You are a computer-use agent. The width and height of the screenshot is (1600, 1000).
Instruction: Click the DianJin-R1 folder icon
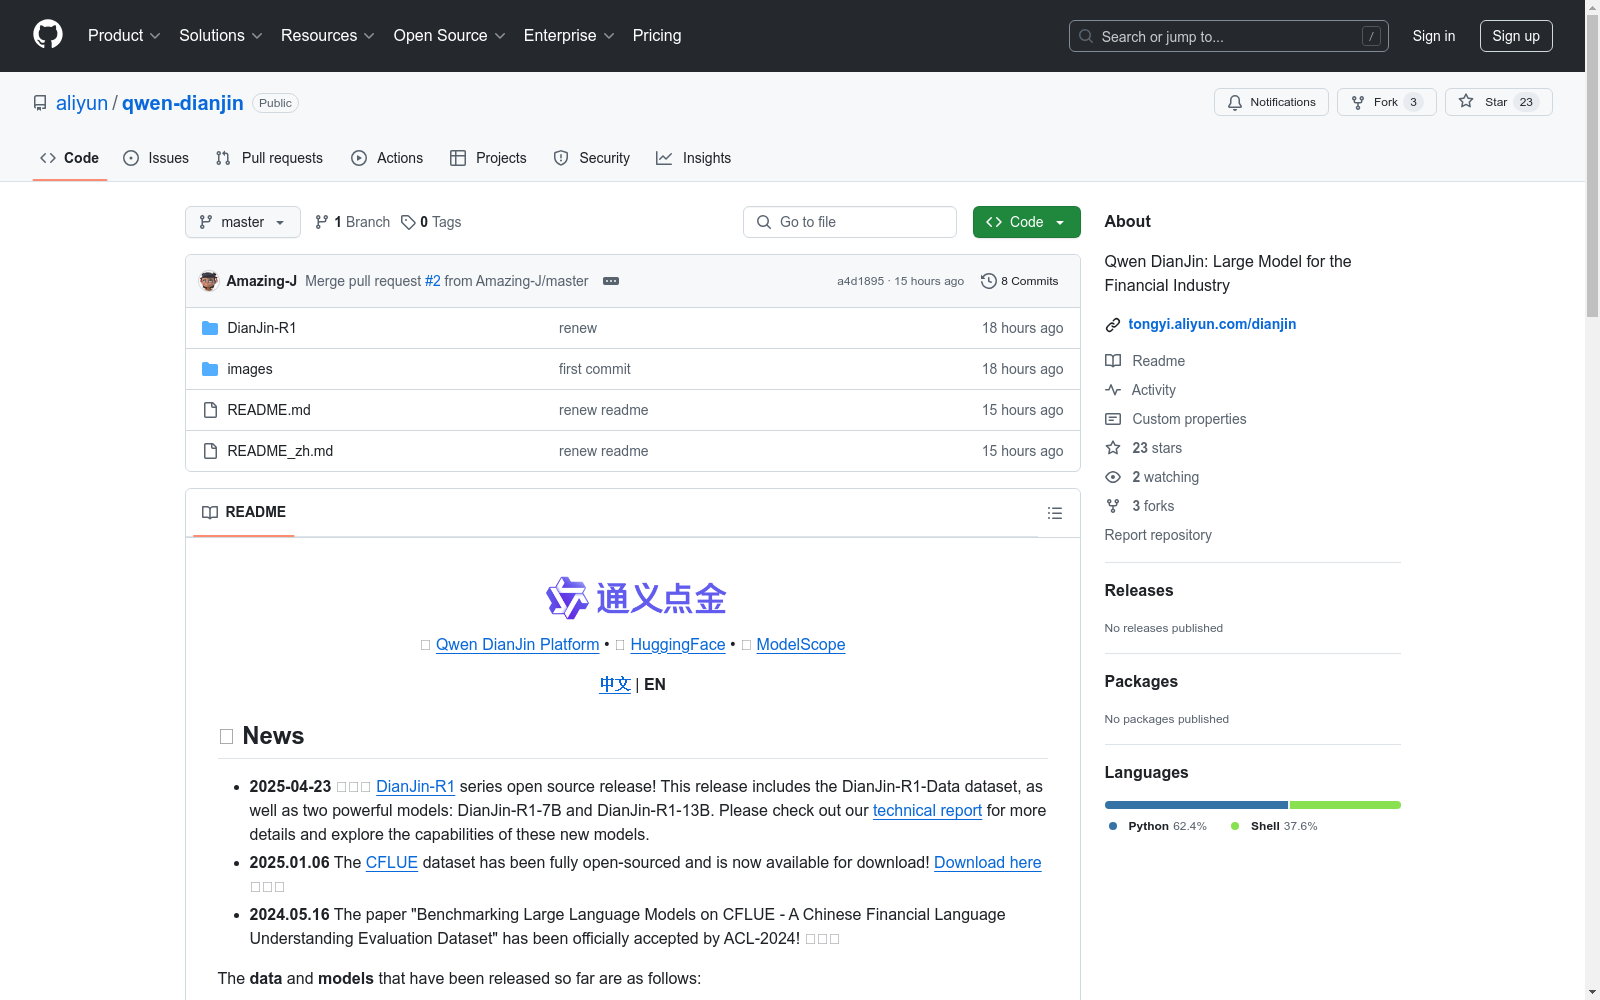click(x=210, y=328)
